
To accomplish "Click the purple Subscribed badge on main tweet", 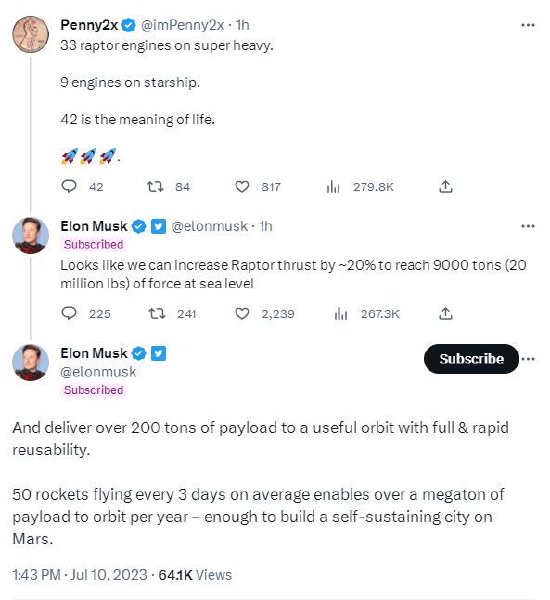I will 93,390.
